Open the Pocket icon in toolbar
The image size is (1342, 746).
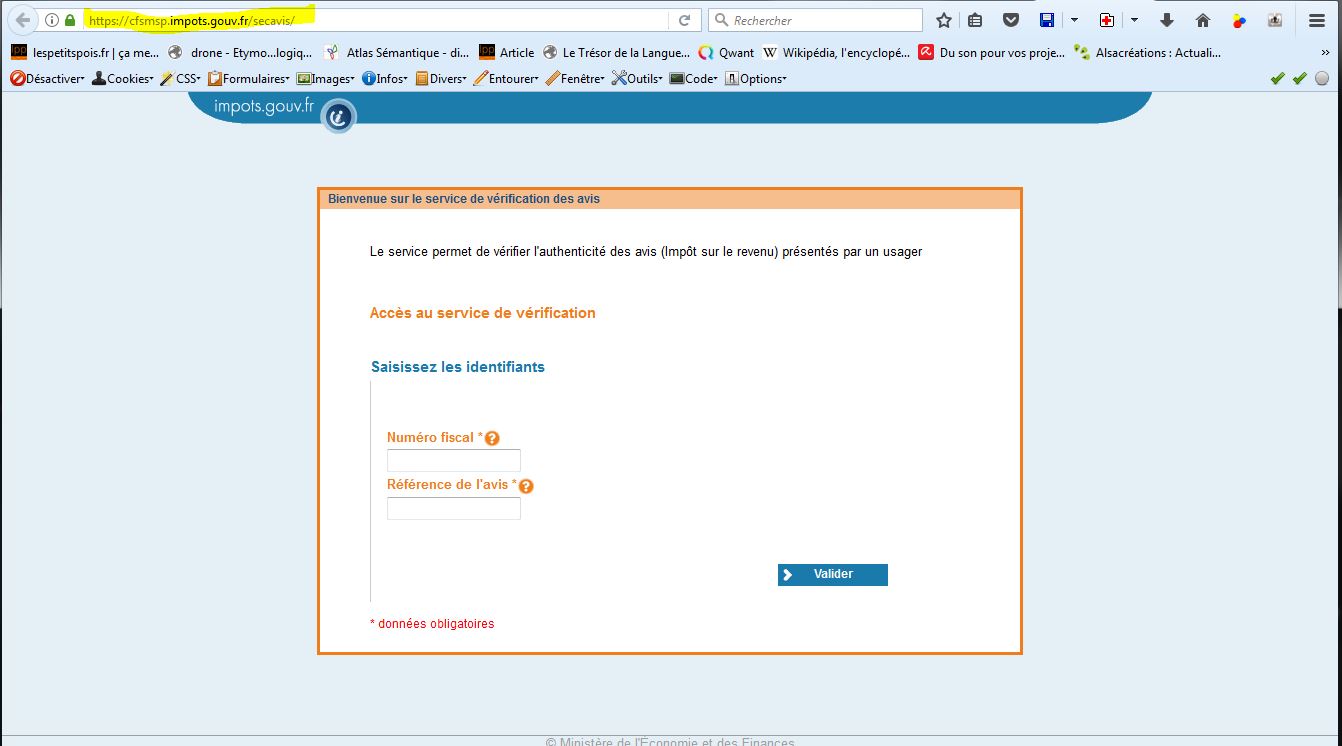coord(1010,20)
